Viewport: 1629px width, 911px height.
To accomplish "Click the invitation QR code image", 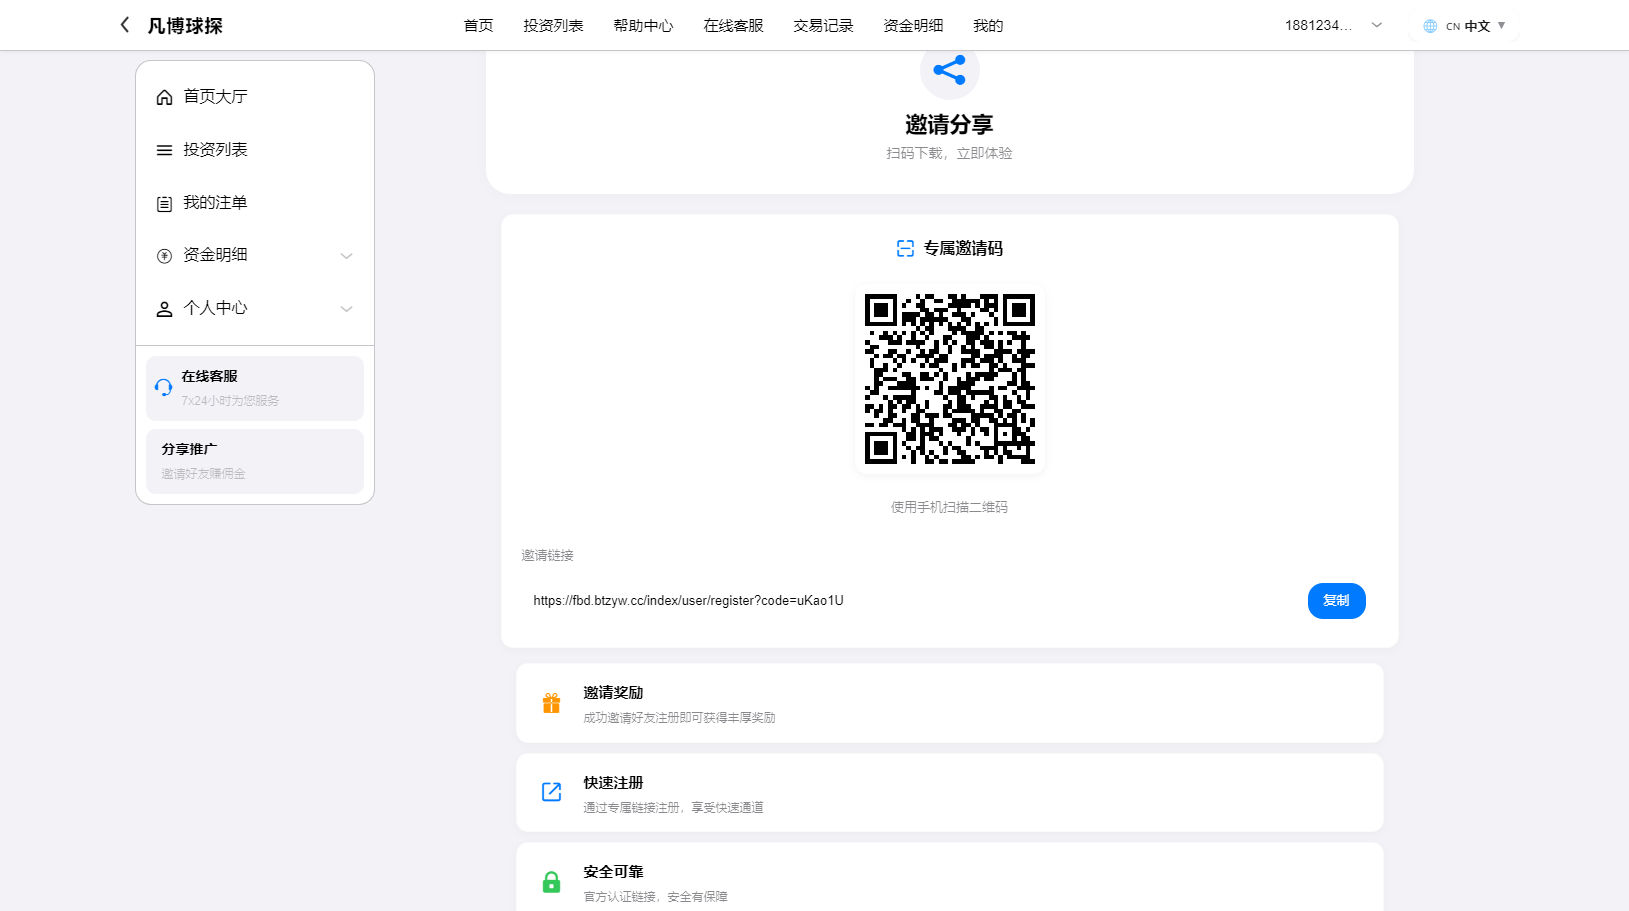I will click(950, 379).
